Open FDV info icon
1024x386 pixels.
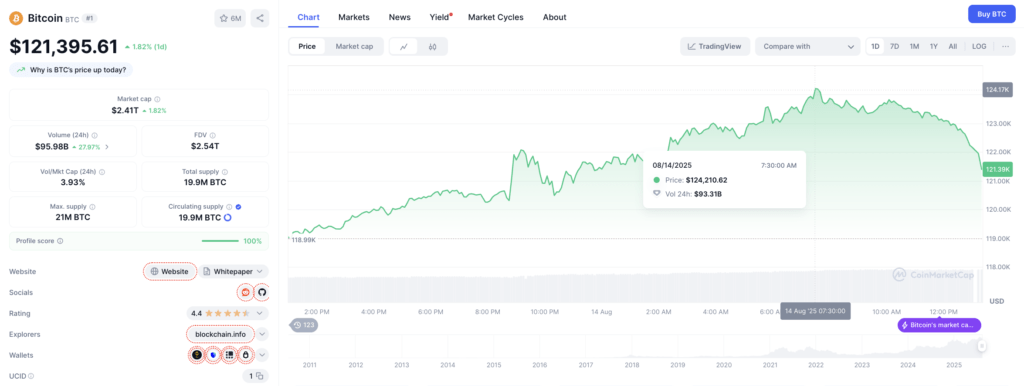[x=212, y=135]
